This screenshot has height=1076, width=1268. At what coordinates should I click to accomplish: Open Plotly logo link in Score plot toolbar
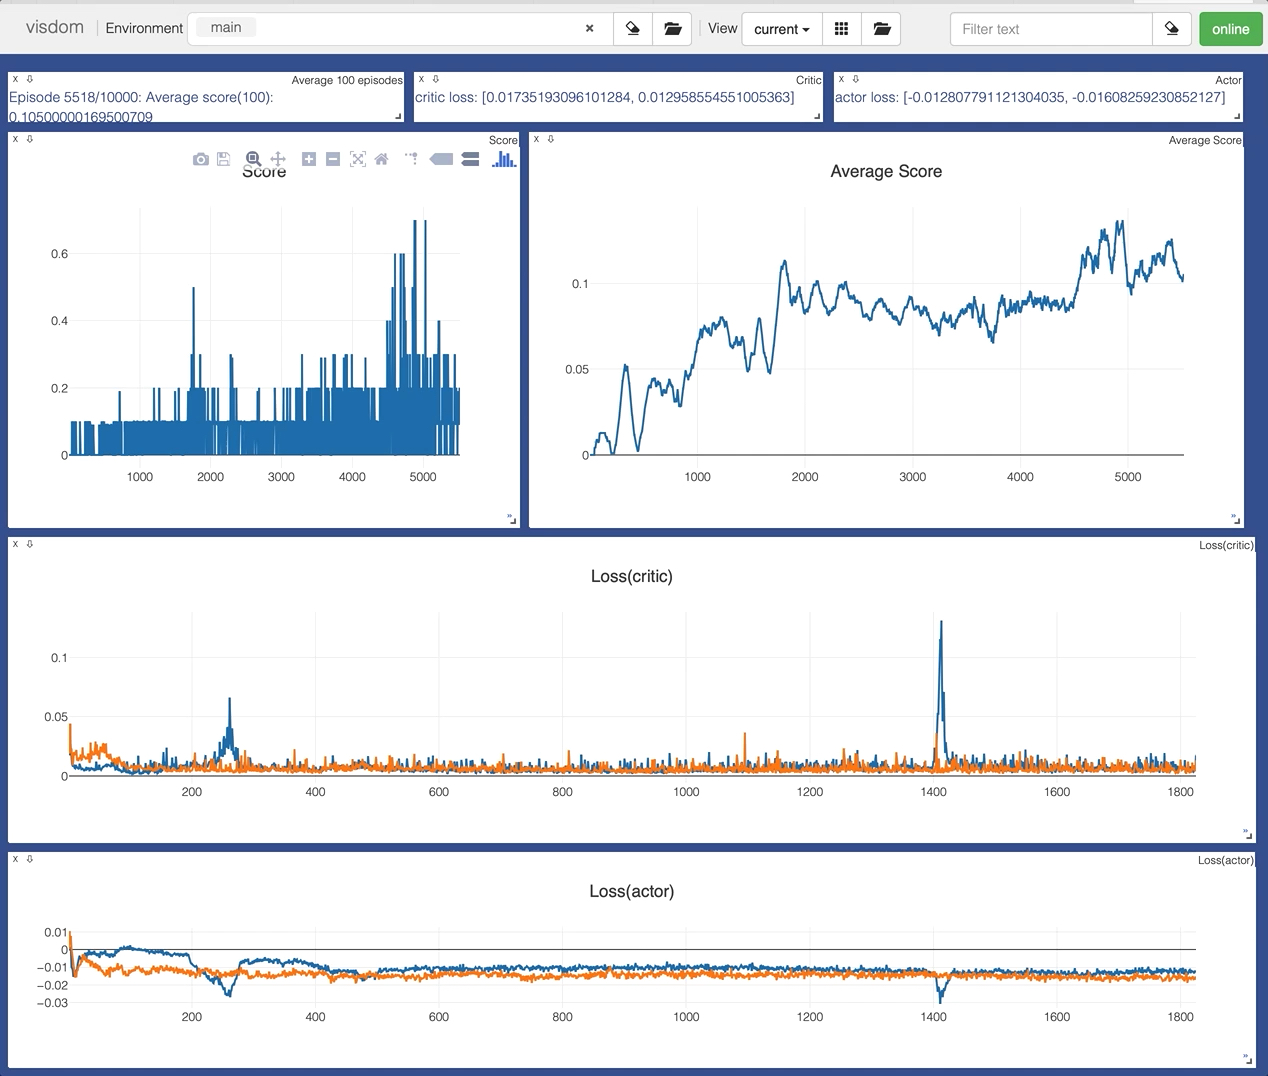pyautogui.click(x=504, y=159)
